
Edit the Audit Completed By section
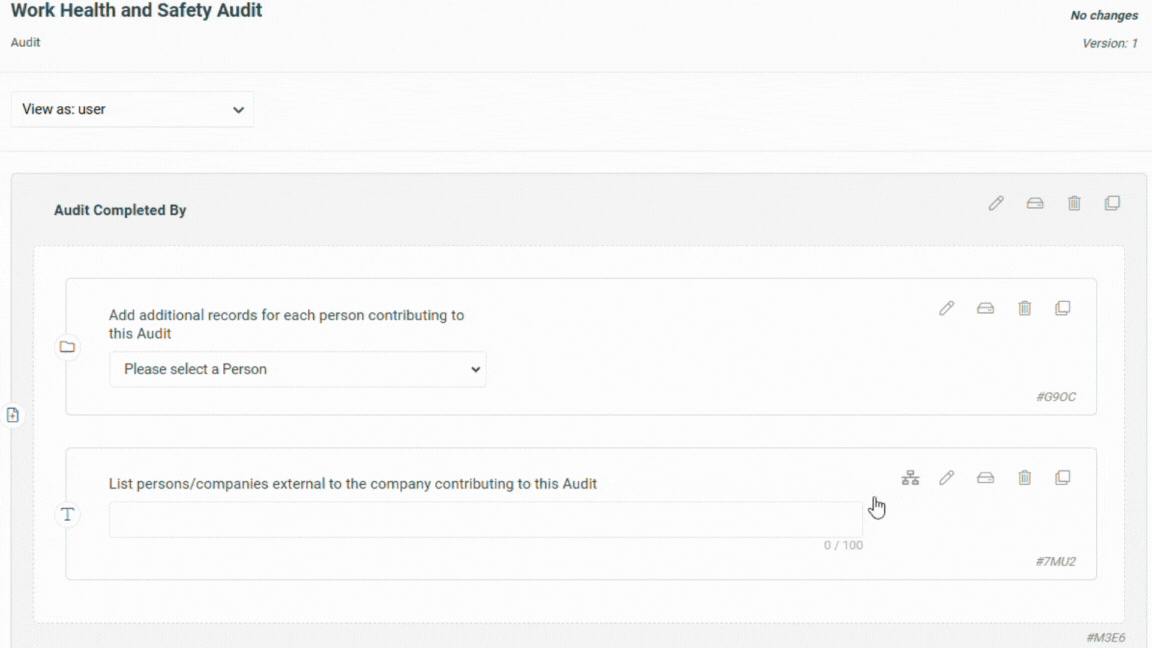tap(996, 203)
